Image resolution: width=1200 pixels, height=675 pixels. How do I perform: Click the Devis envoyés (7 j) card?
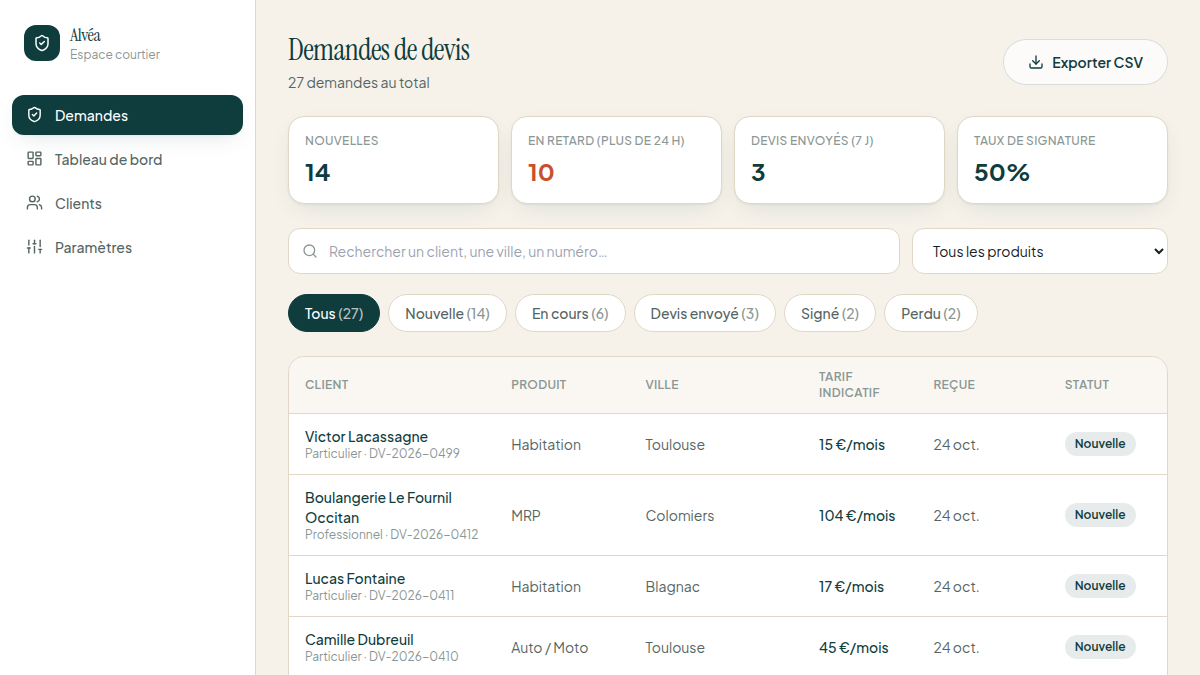[x=839, y=160]
